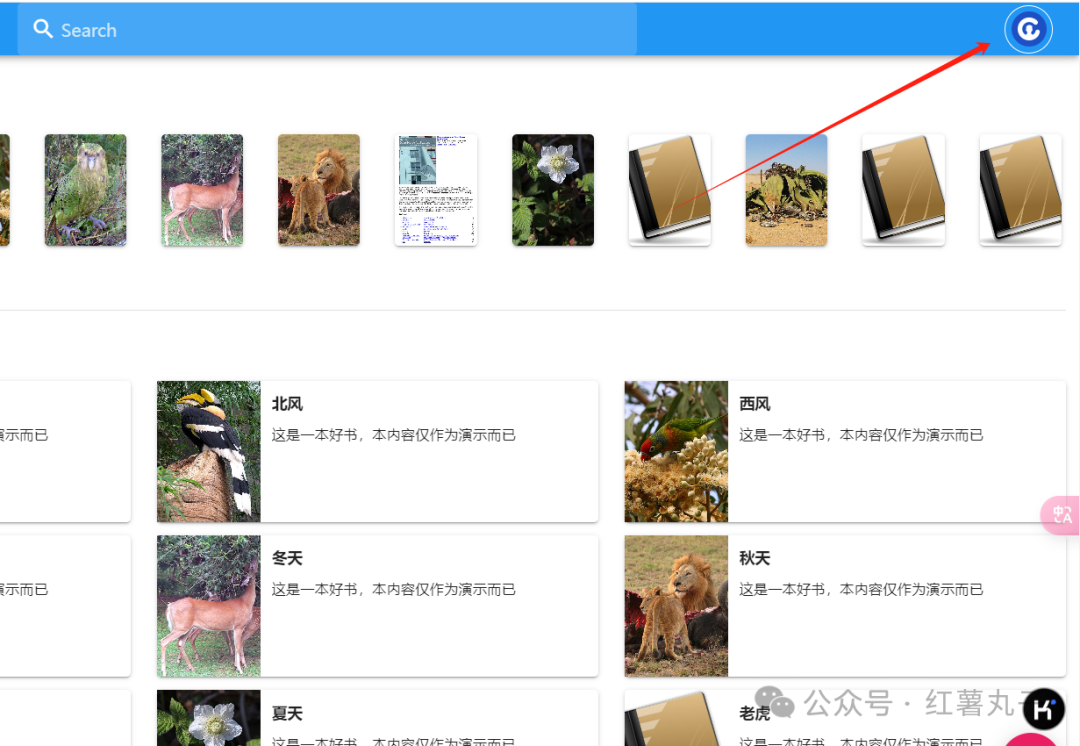Click the black K floating icon
This screenshot has width=1080, height=746.
tap(1043, 709)
